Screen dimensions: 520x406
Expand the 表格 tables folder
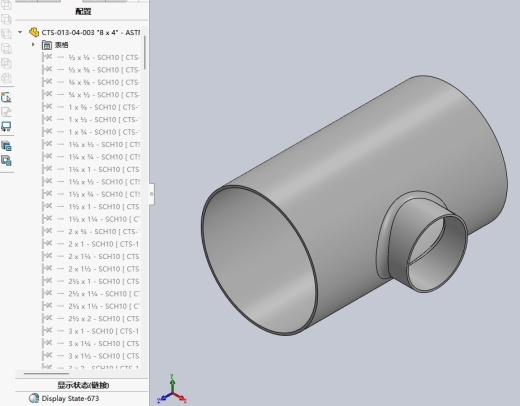pyautogui.click(x=33, y=44)
